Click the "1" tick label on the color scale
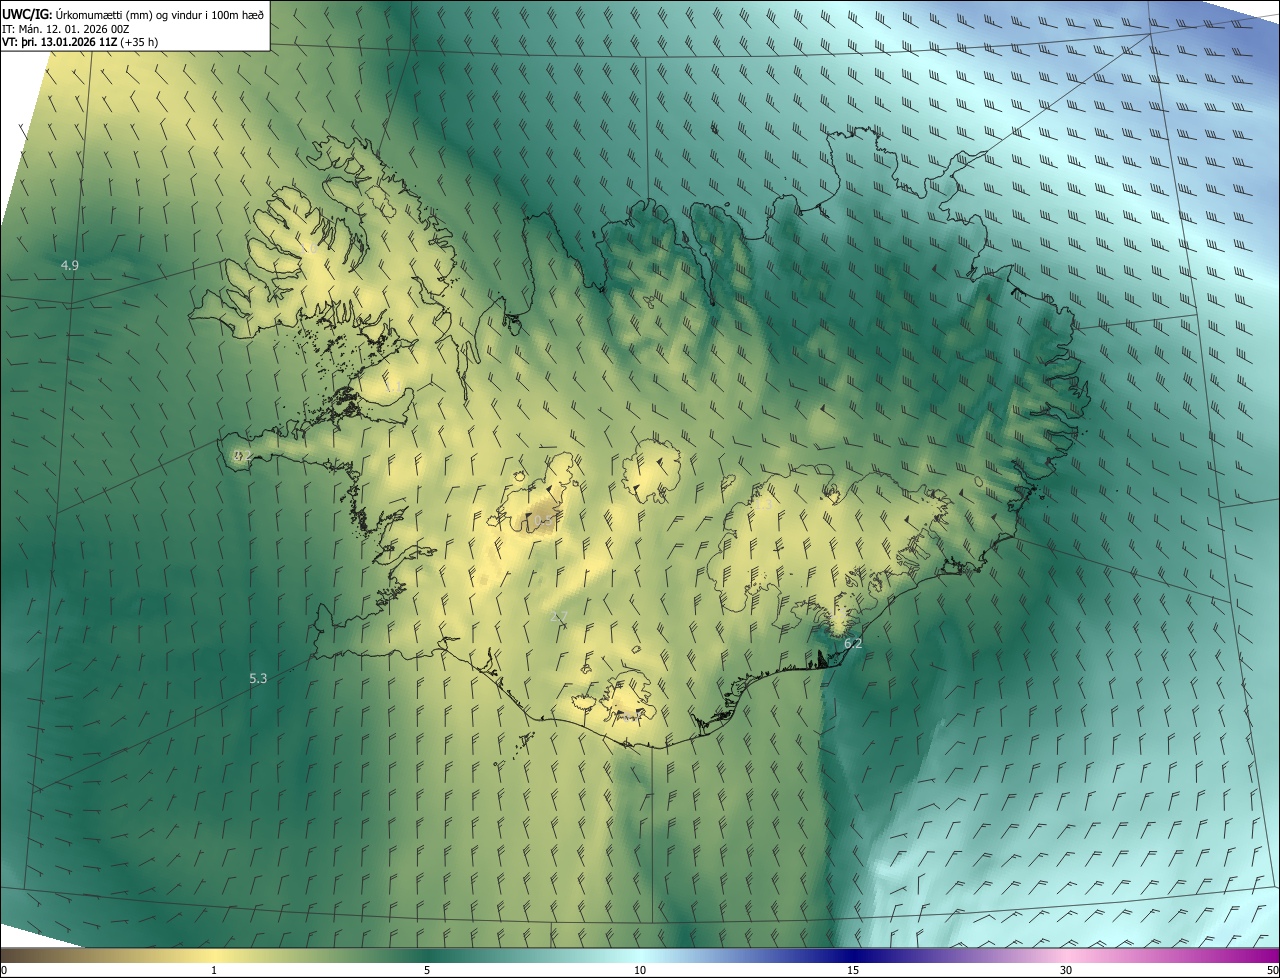The height and width of the screenshot is (978, 1280). (x=214, y=971)
